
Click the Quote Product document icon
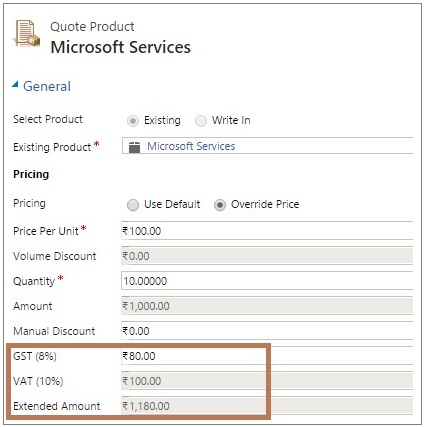pyautogui.click(x=26, y=33)
